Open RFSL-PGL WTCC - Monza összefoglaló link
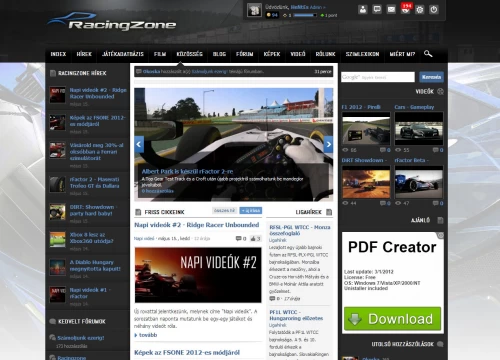 (x=300, y=230)
